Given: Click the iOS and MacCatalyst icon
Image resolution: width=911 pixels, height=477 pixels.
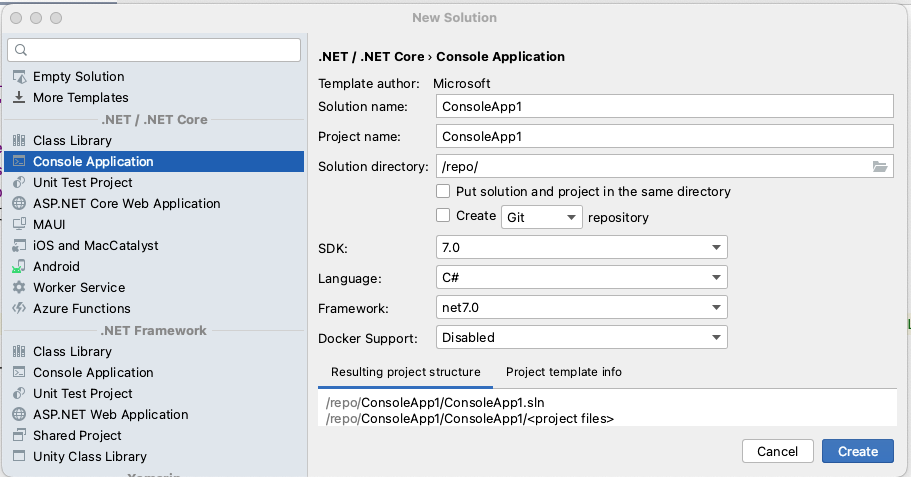Looking at the screenshot, I should click(19, 245).
